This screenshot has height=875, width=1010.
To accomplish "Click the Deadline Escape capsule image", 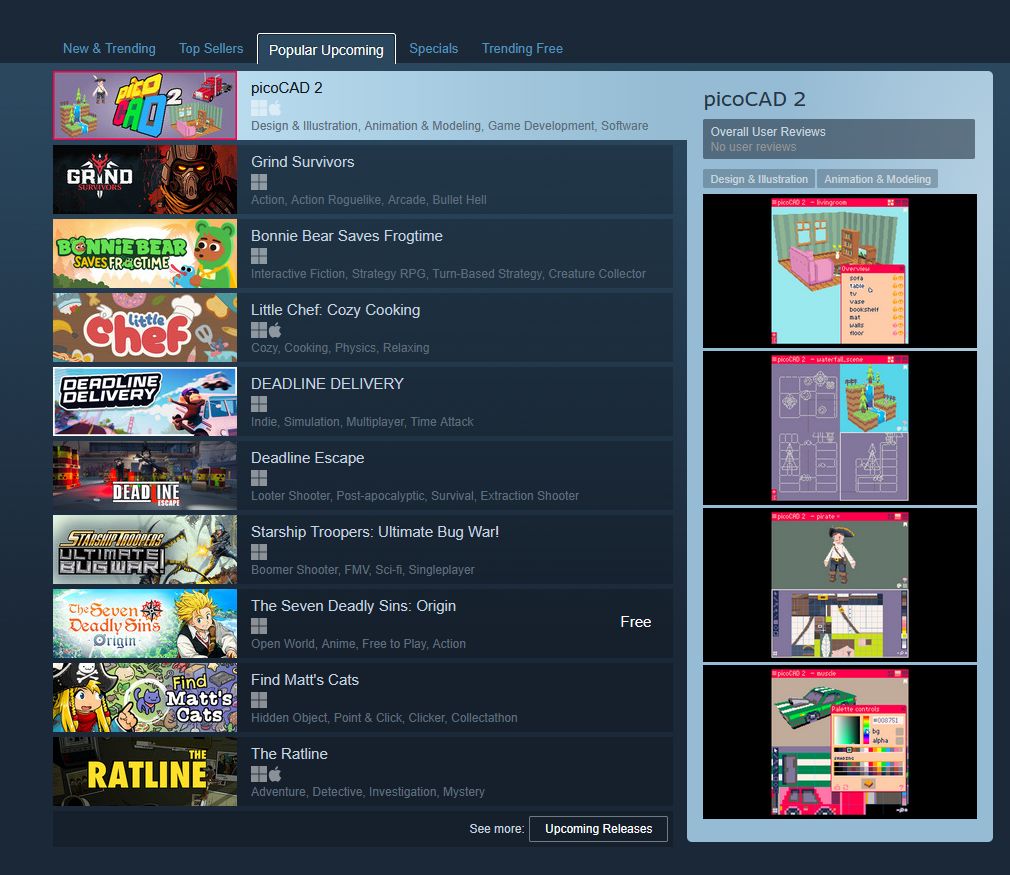I will 145,476.
